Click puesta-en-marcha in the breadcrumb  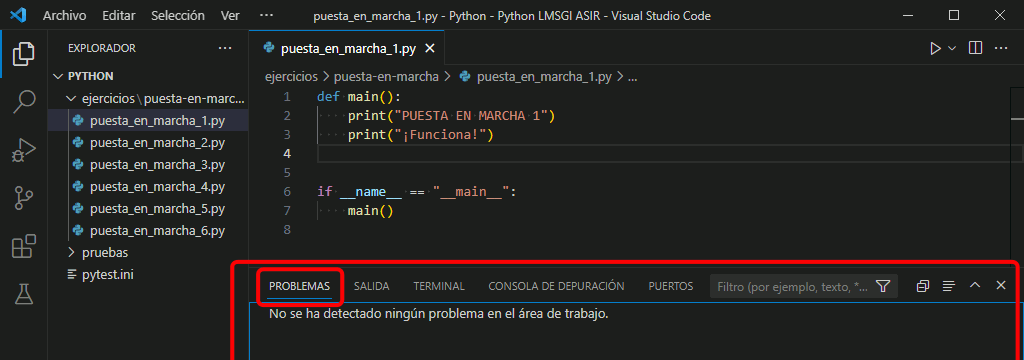click(386, 76)
